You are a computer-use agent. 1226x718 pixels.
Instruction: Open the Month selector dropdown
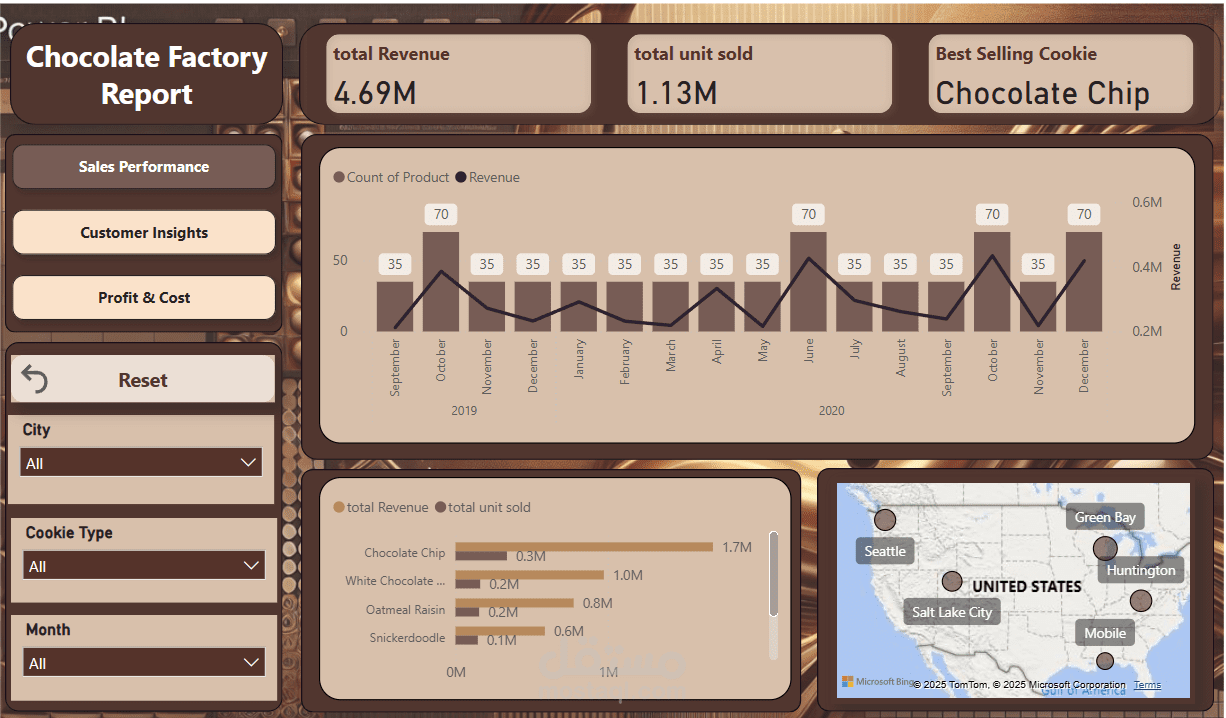coord(251,662)
